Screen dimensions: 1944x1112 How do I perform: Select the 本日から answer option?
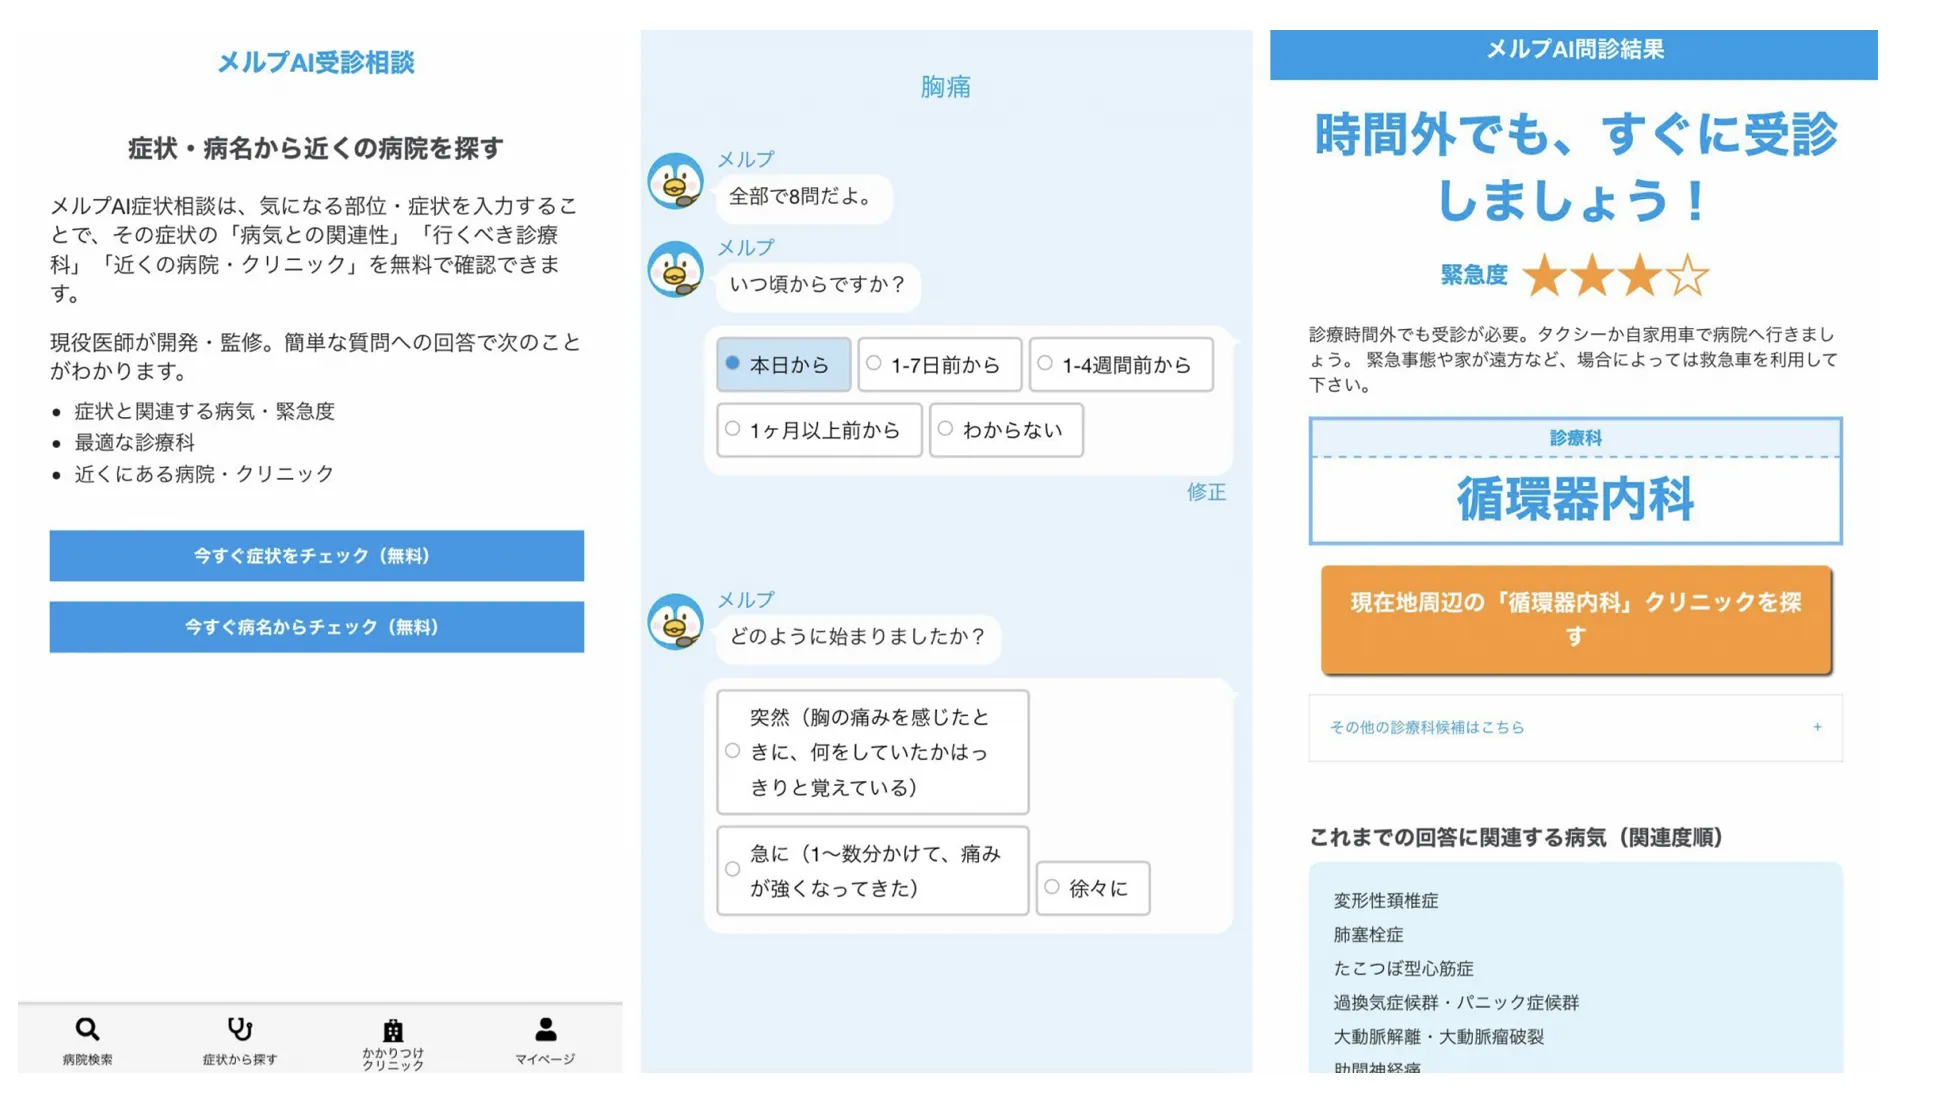pos(783,365)
